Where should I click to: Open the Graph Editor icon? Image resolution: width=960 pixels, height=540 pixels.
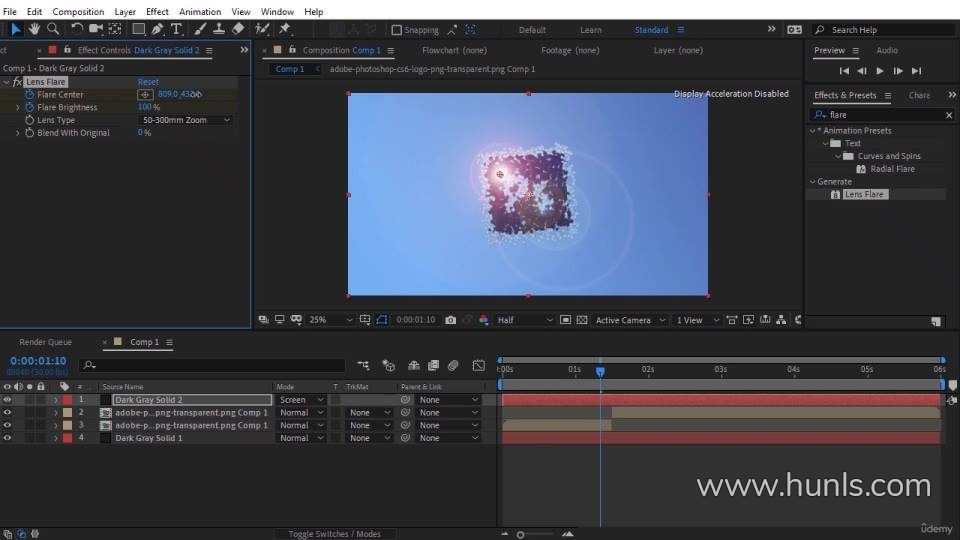479,366
